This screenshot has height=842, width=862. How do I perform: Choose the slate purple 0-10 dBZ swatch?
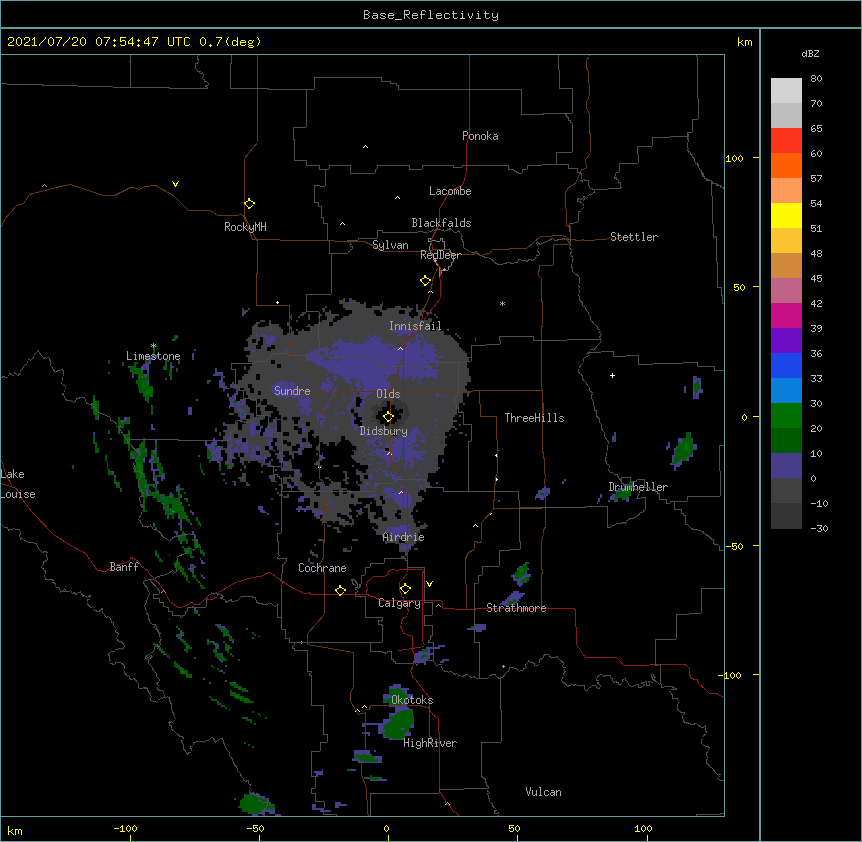[786, 466]
